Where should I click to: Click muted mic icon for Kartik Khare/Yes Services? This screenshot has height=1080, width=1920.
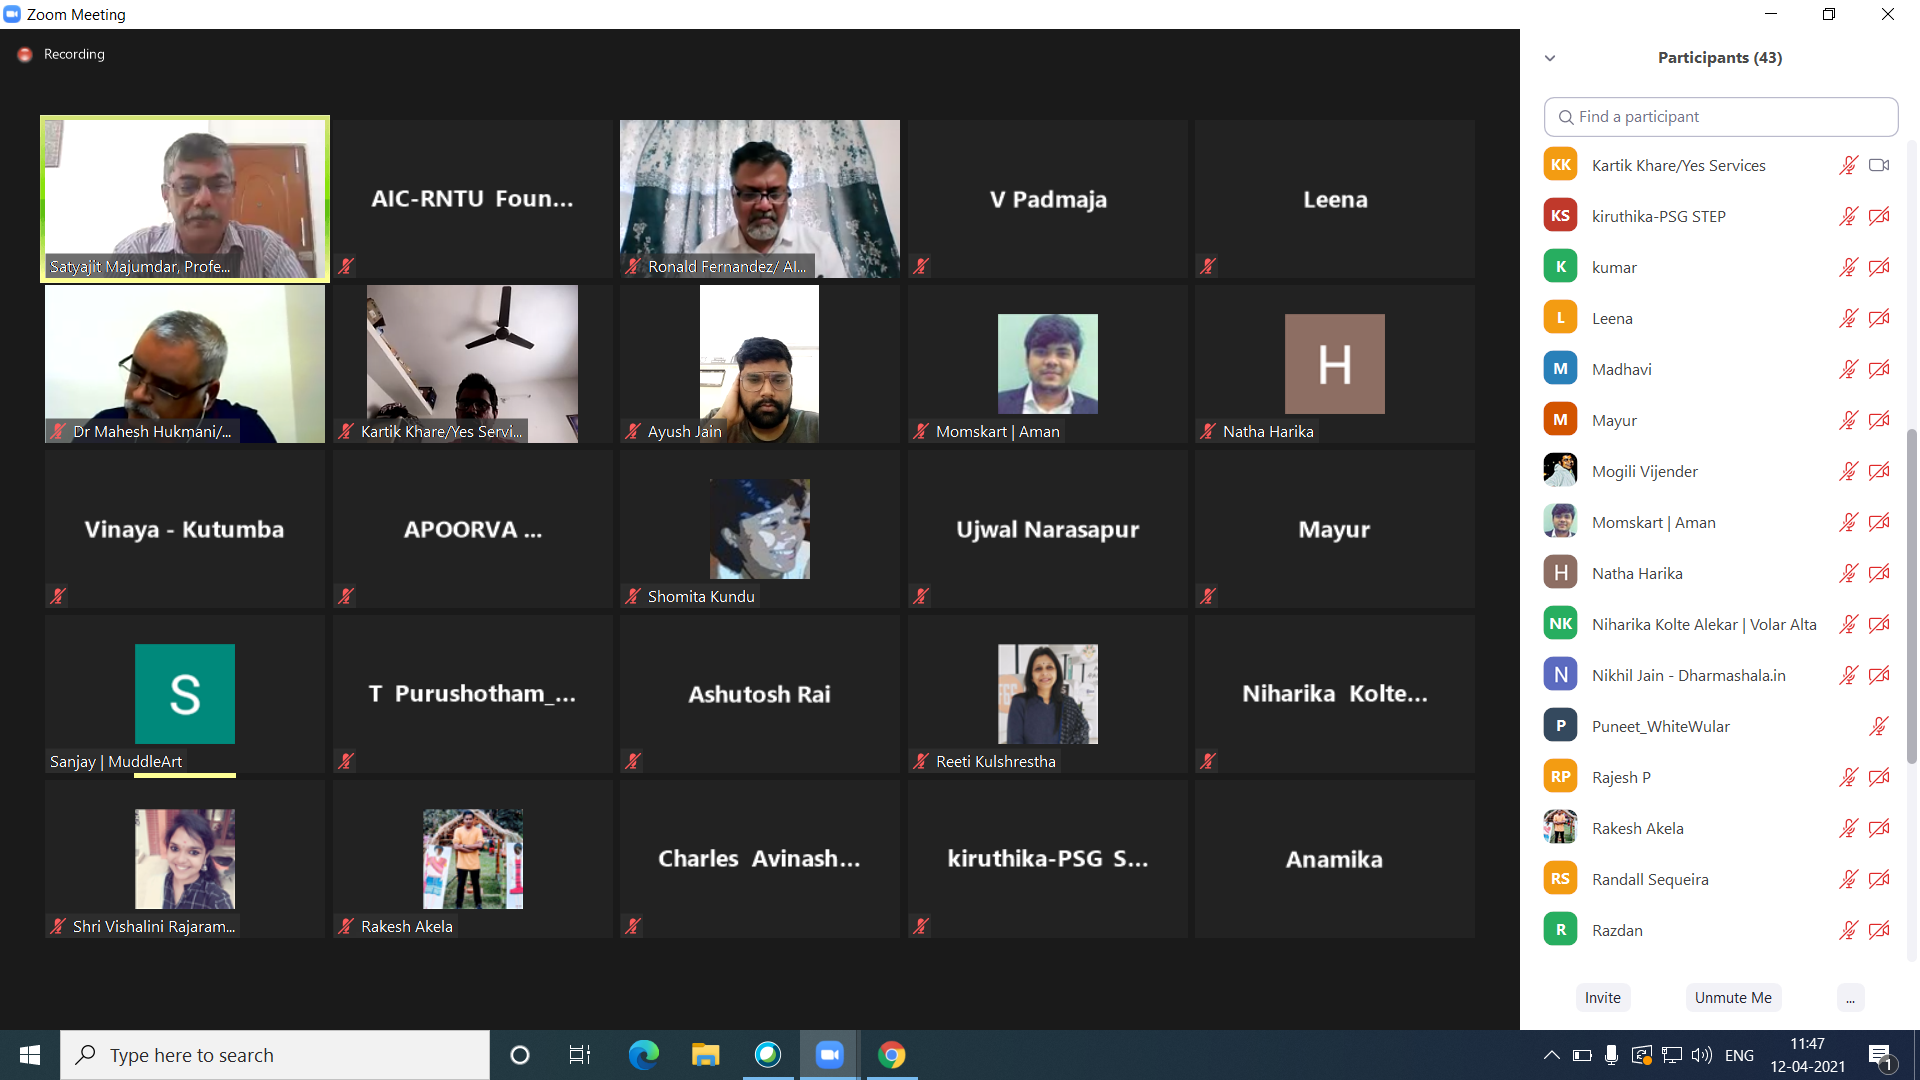click(x=1848, y=165)
